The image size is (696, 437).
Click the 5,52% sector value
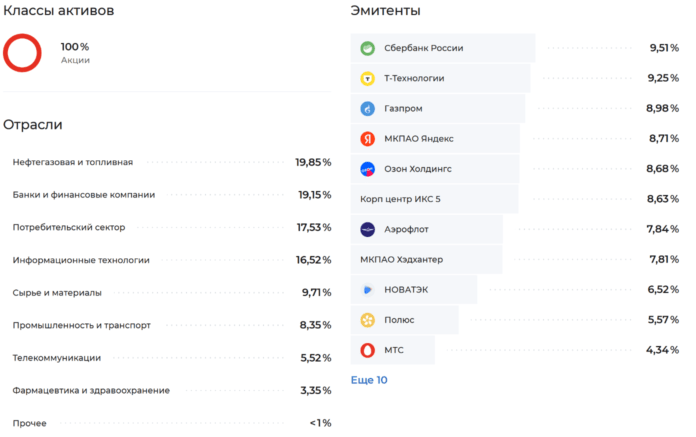click(316, 358)
